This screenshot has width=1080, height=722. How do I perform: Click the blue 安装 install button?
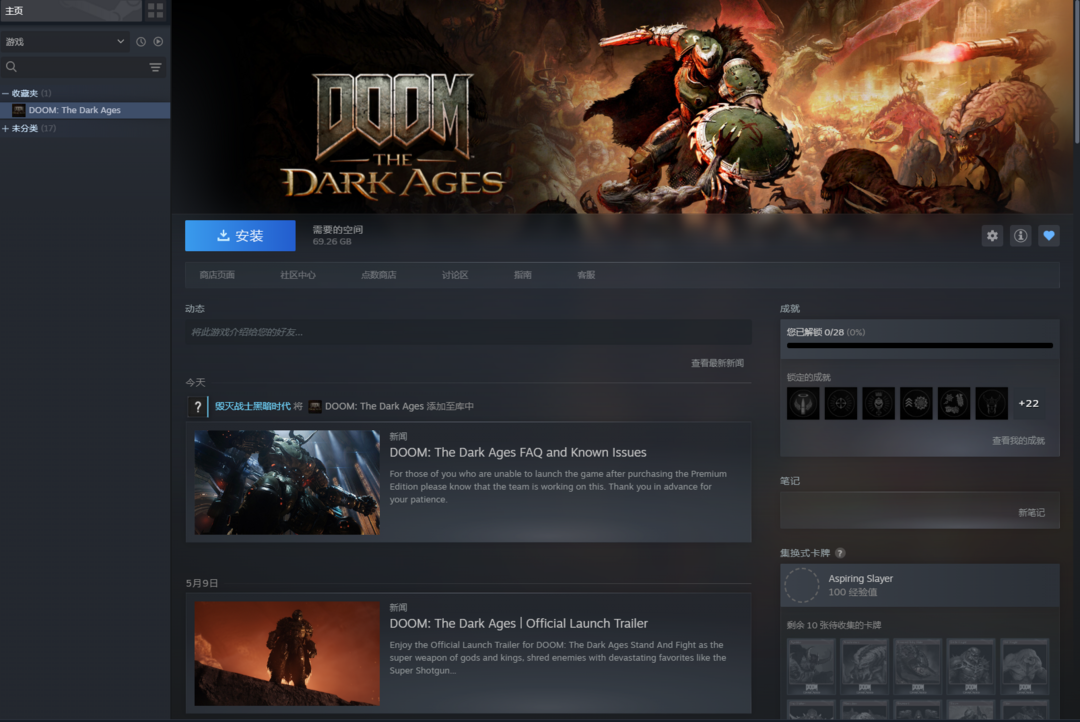click(240, 236)
